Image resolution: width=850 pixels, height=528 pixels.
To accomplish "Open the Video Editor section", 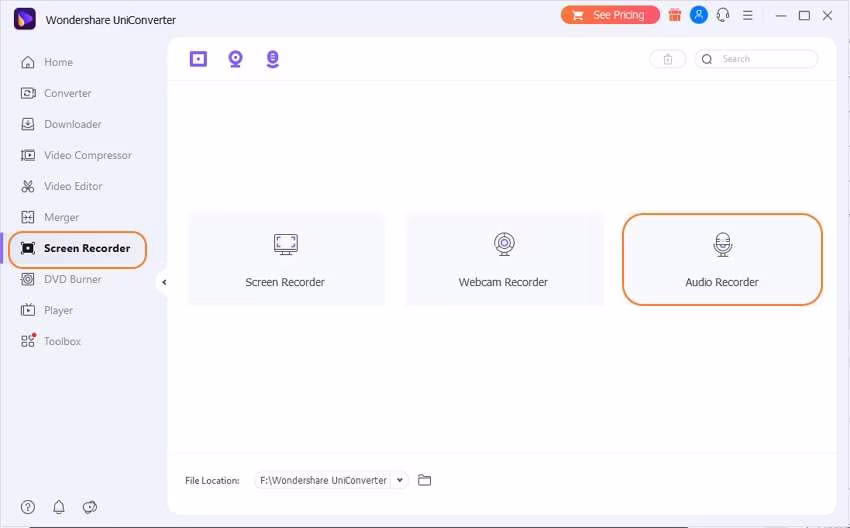I will coord(61,186).
